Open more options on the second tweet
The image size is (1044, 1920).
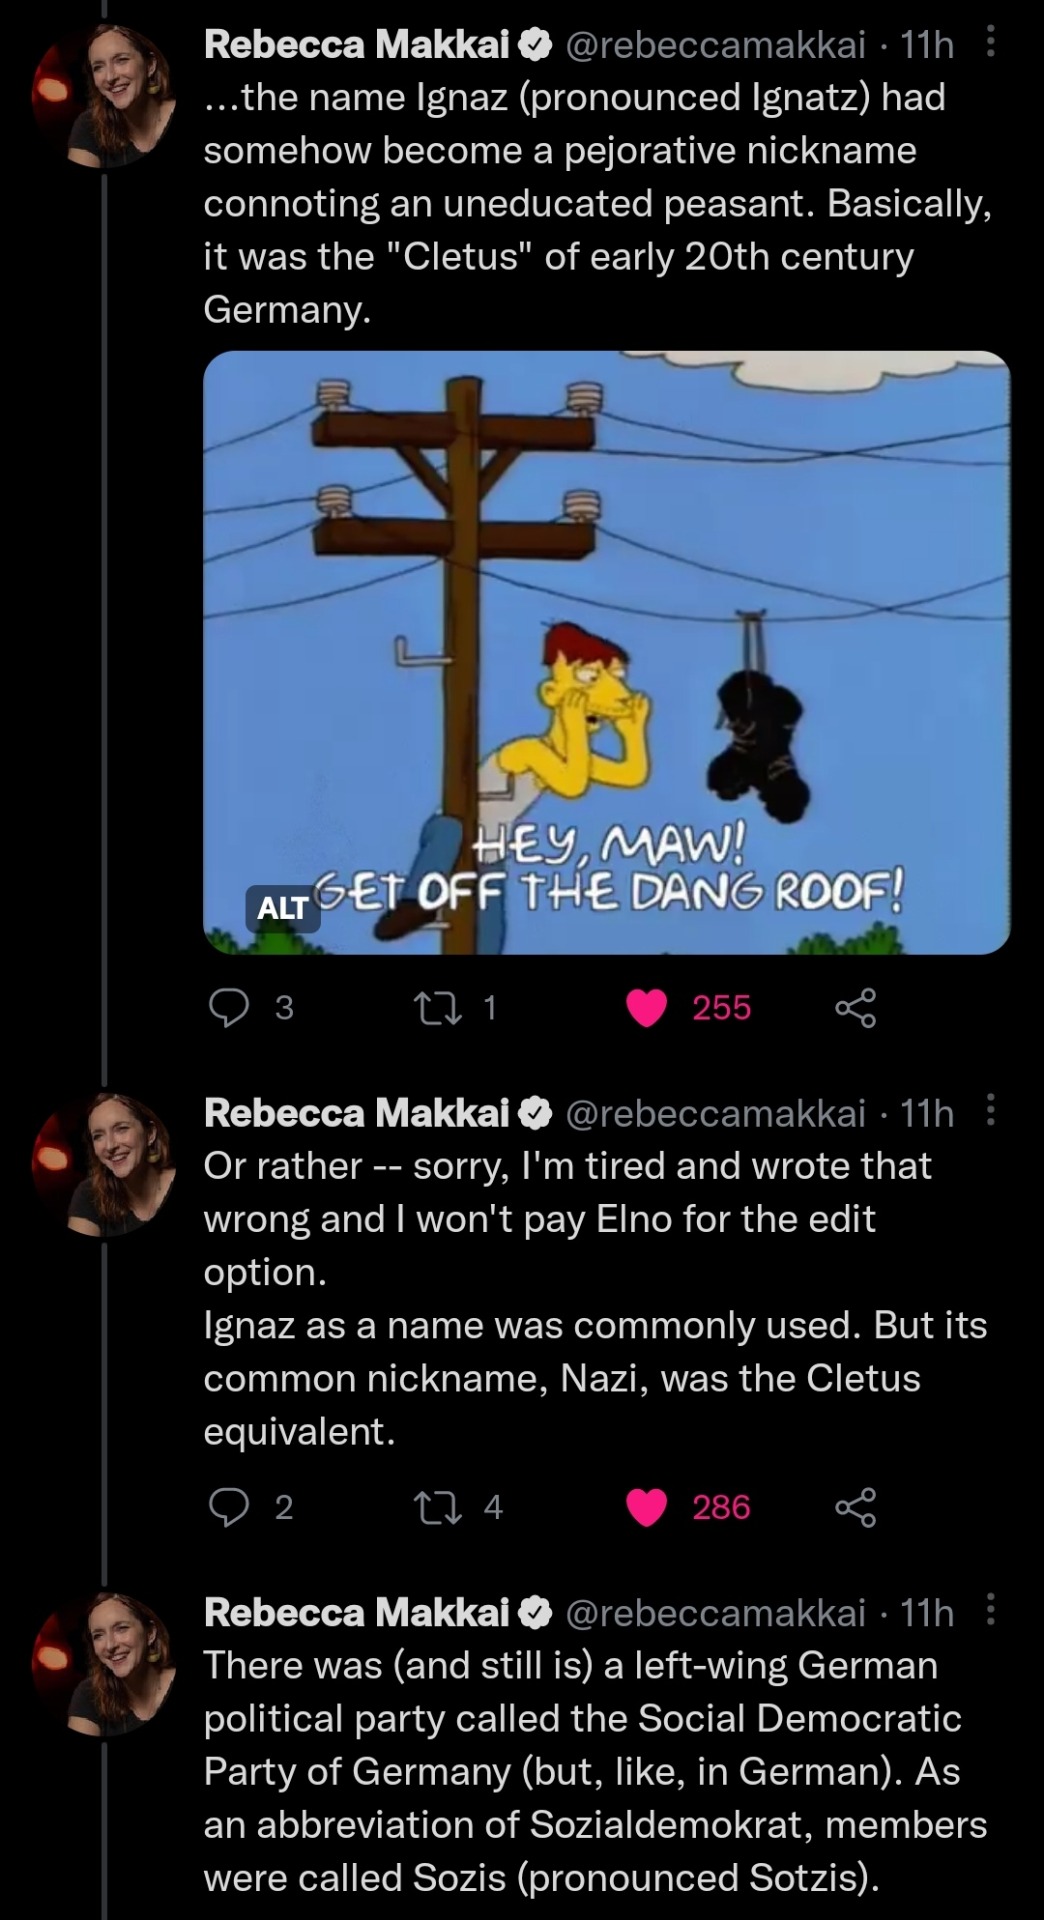990,1110
